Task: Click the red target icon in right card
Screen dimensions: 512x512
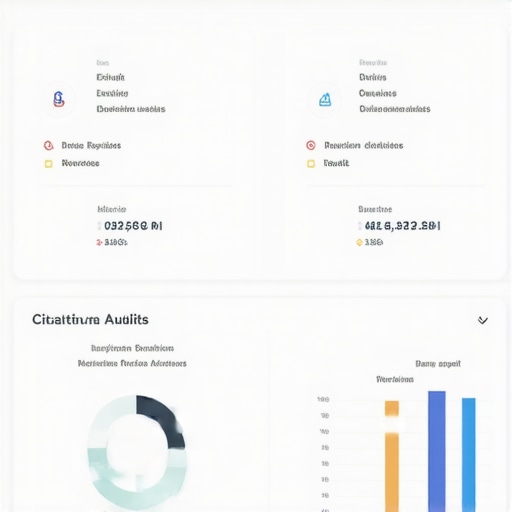Action: pyautogui.click(x=311, y=145)
